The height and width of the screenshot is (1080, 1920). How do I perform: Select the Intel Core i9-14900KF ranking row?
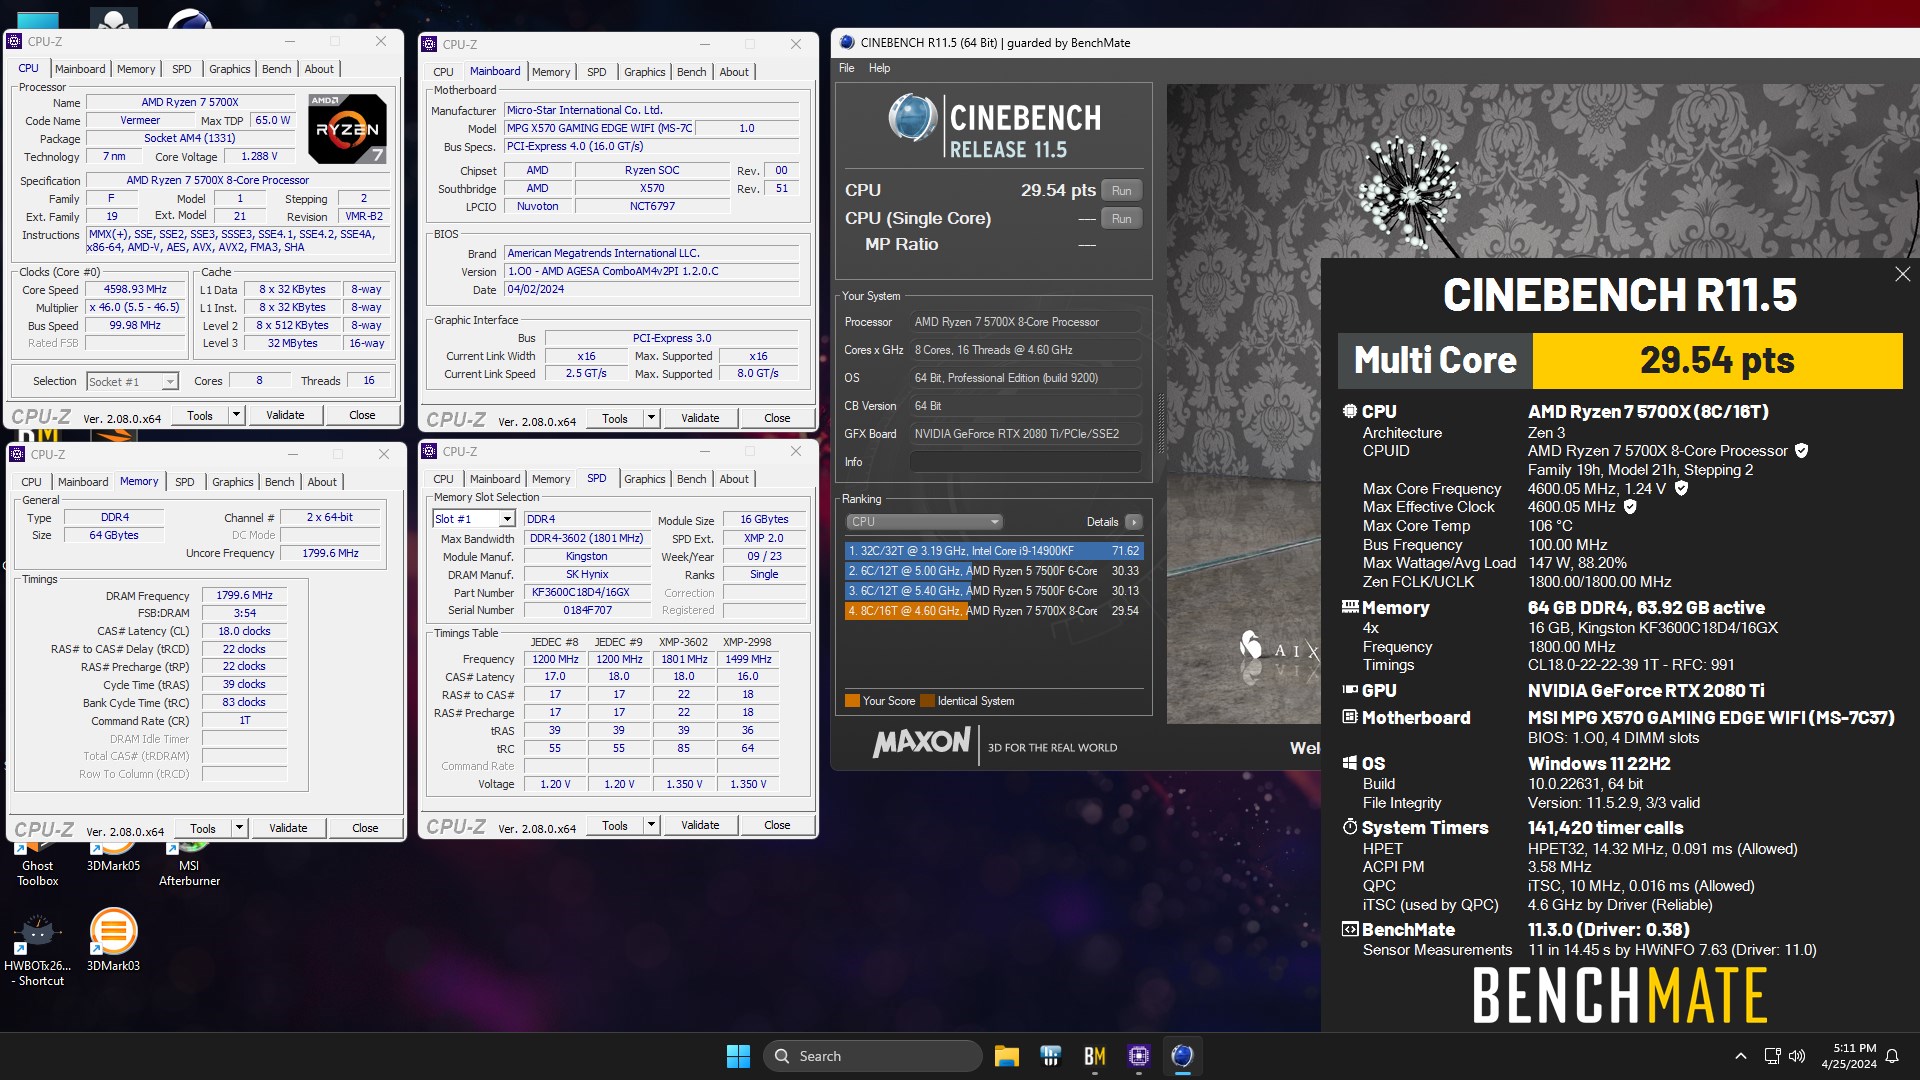pyautogui.click(x=993, y=551)
